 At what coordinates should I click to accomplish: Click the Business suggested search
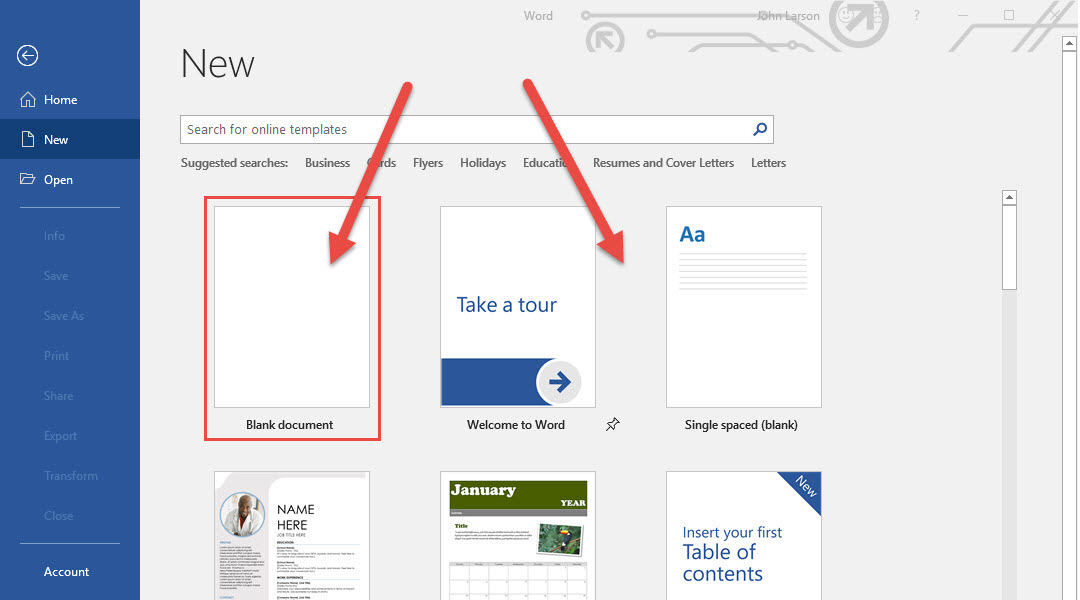pos(327,163)
